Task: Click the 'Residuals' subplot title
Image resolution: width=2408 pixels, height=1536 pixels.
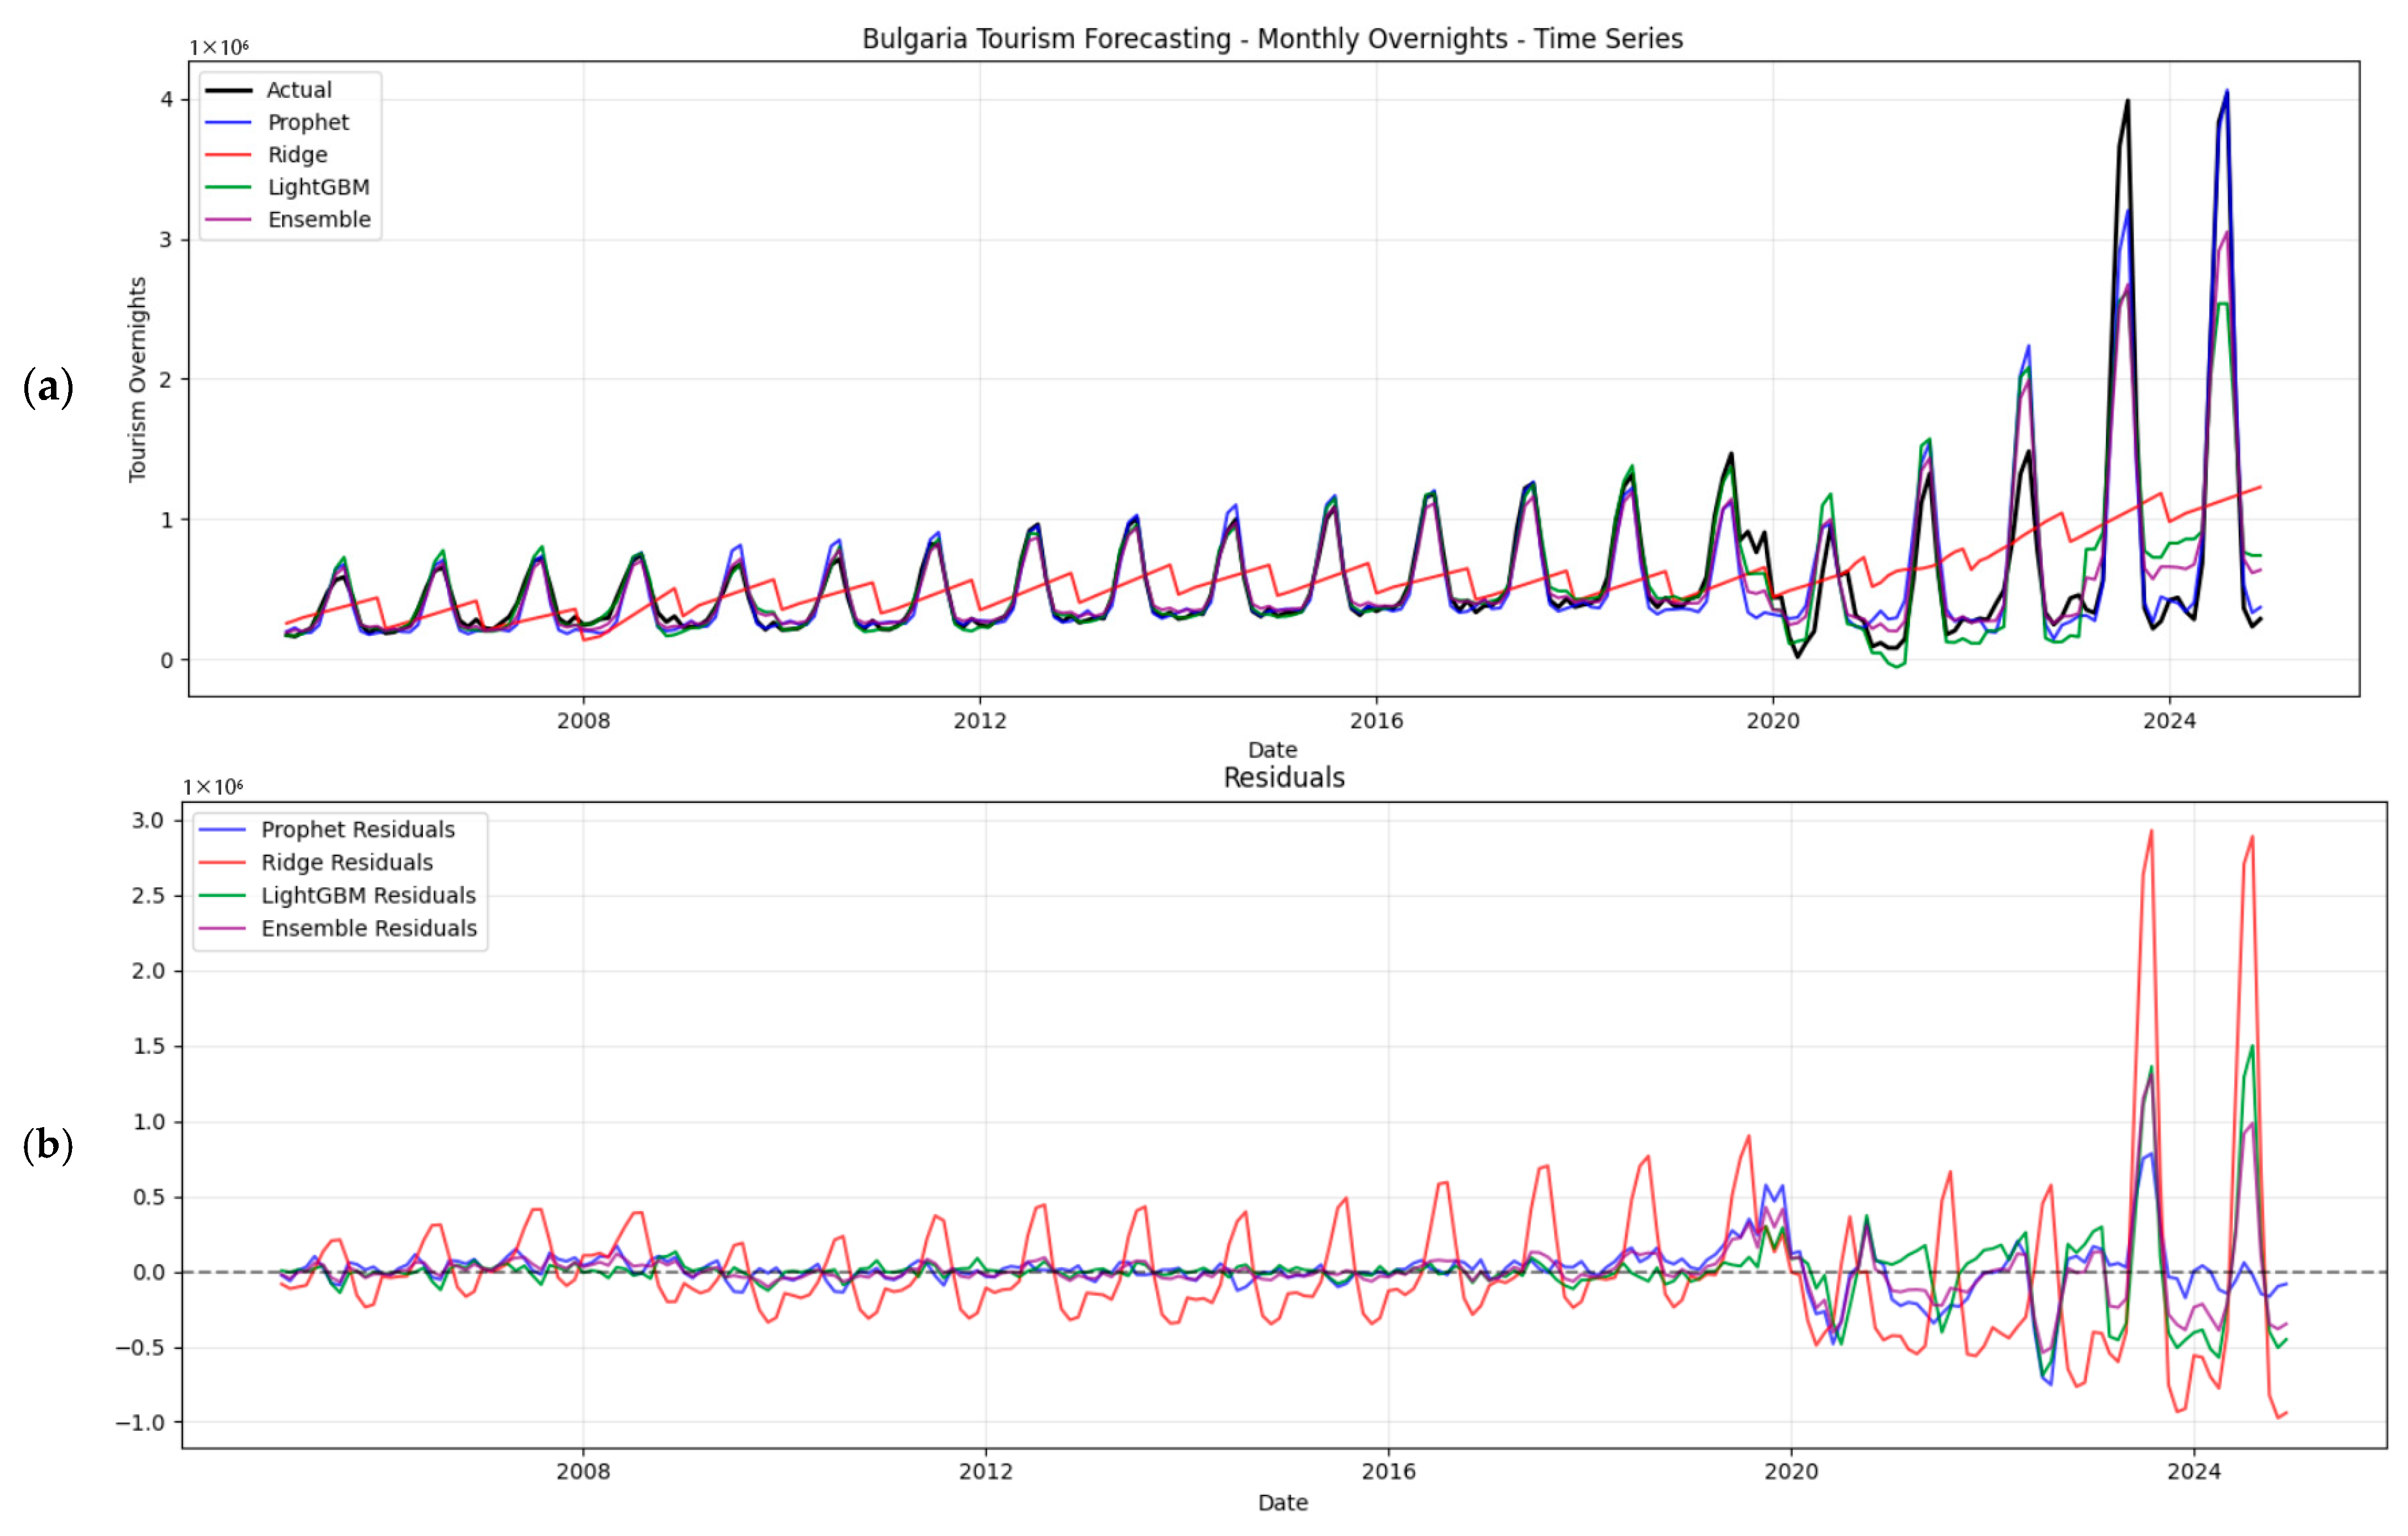Action: [x=1284, y=777]
